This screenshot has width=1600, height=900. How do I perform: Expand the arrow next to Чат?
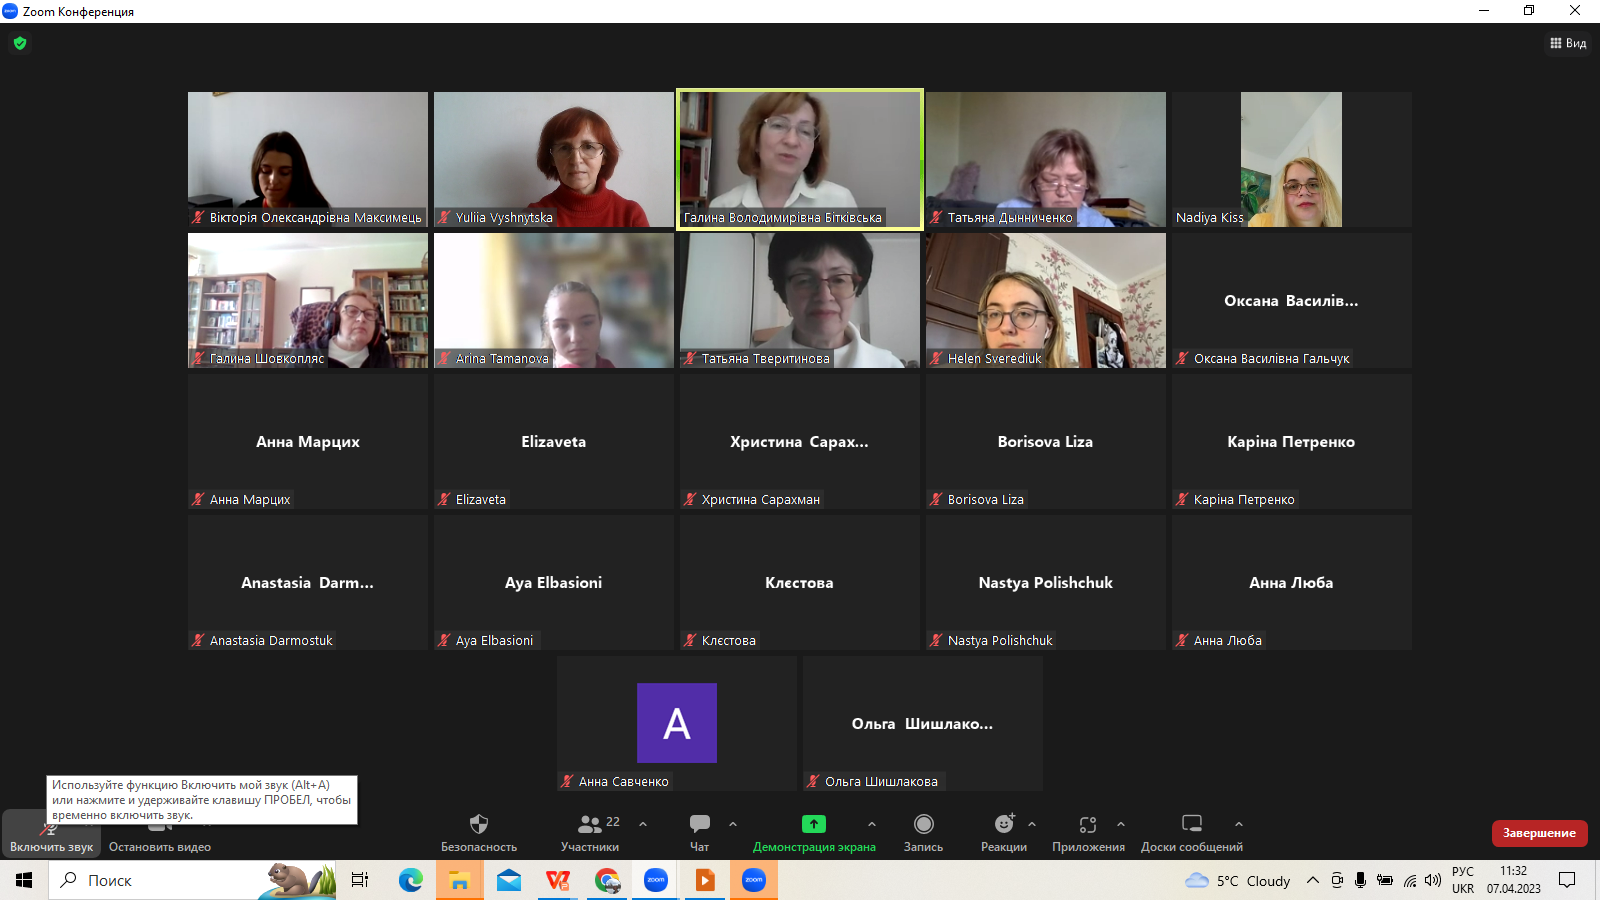point(733,825)
